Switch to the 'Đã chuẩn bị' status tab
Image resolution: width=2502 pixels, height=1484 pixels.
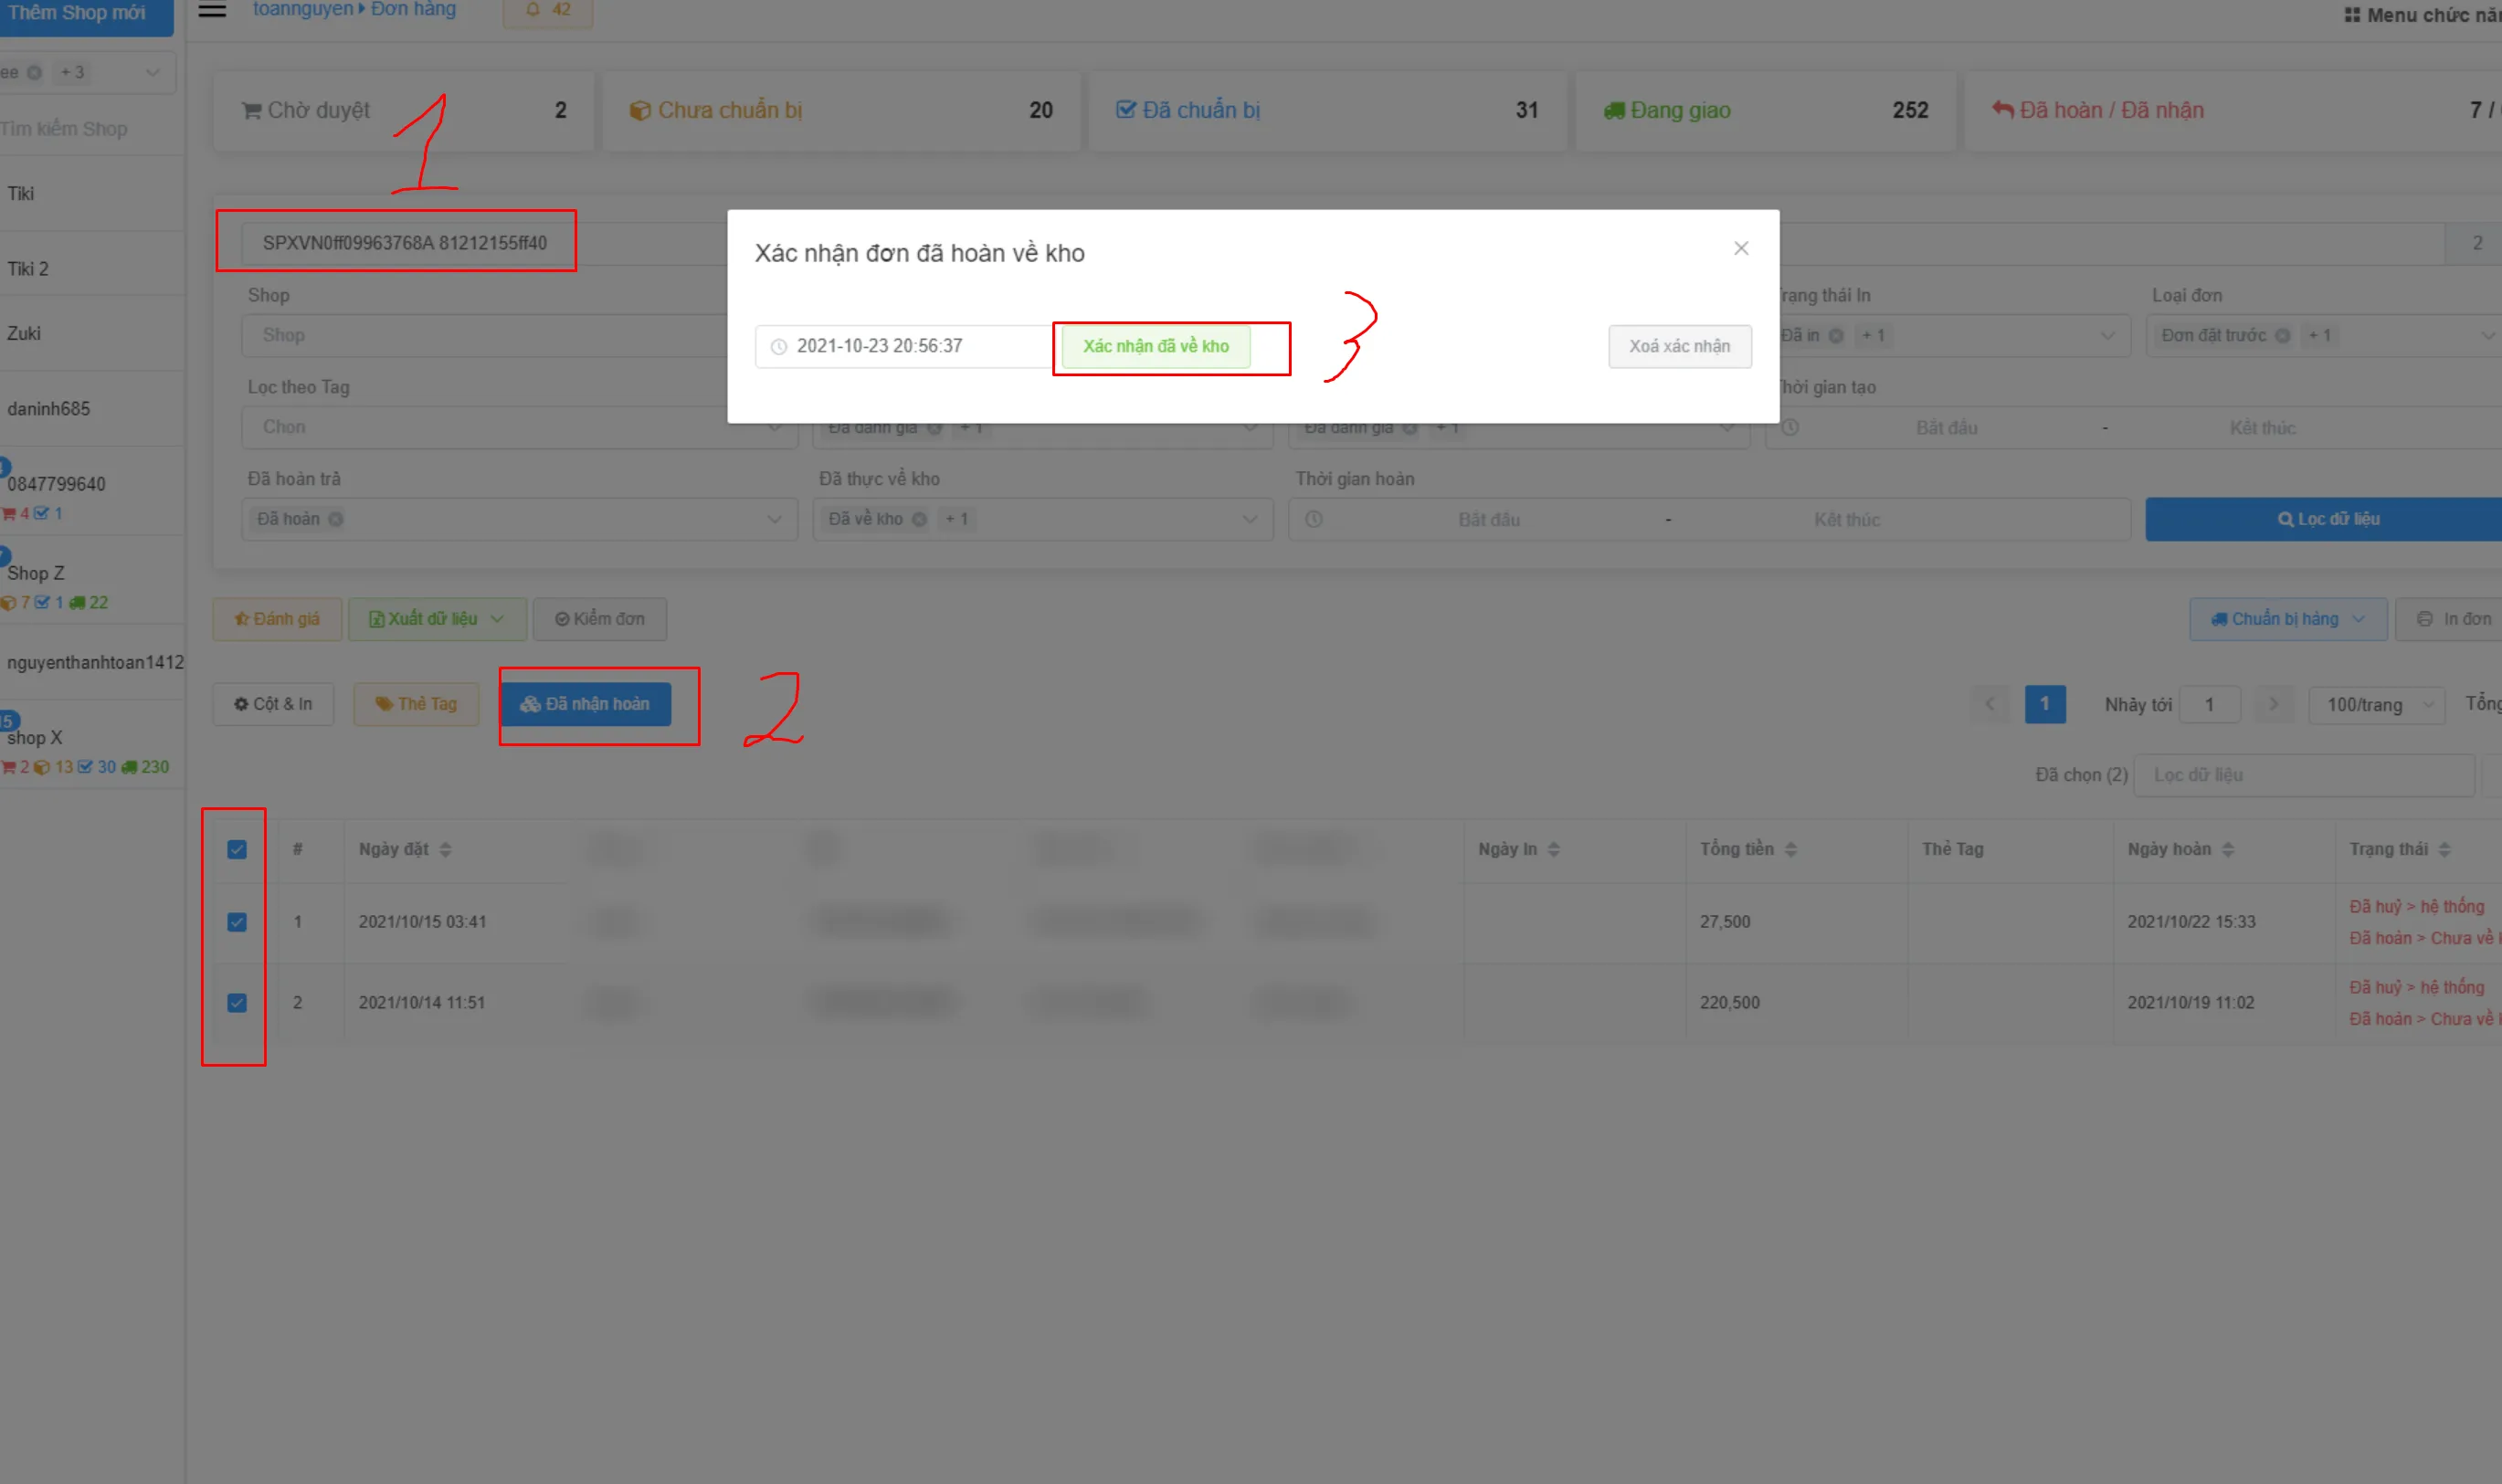(x=1327, y=110)
